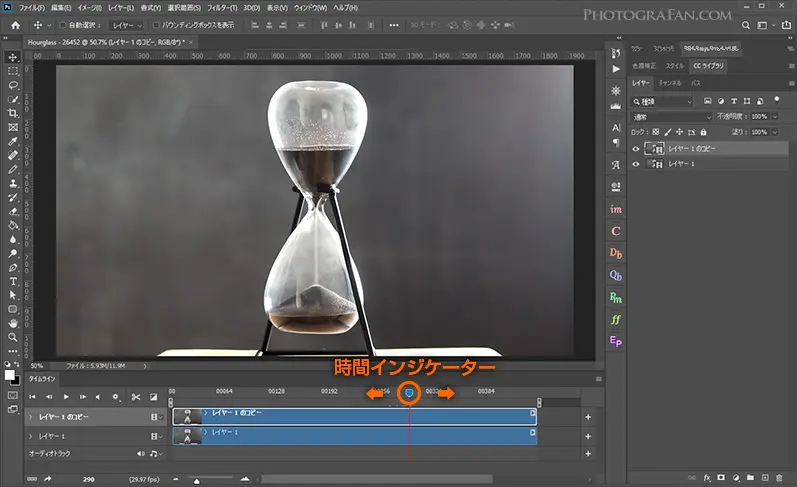Image resolution: width=797 pixels, height=487 pixels.
Task: Open the イメージ(I) menu
Action: tap(89, 8)
